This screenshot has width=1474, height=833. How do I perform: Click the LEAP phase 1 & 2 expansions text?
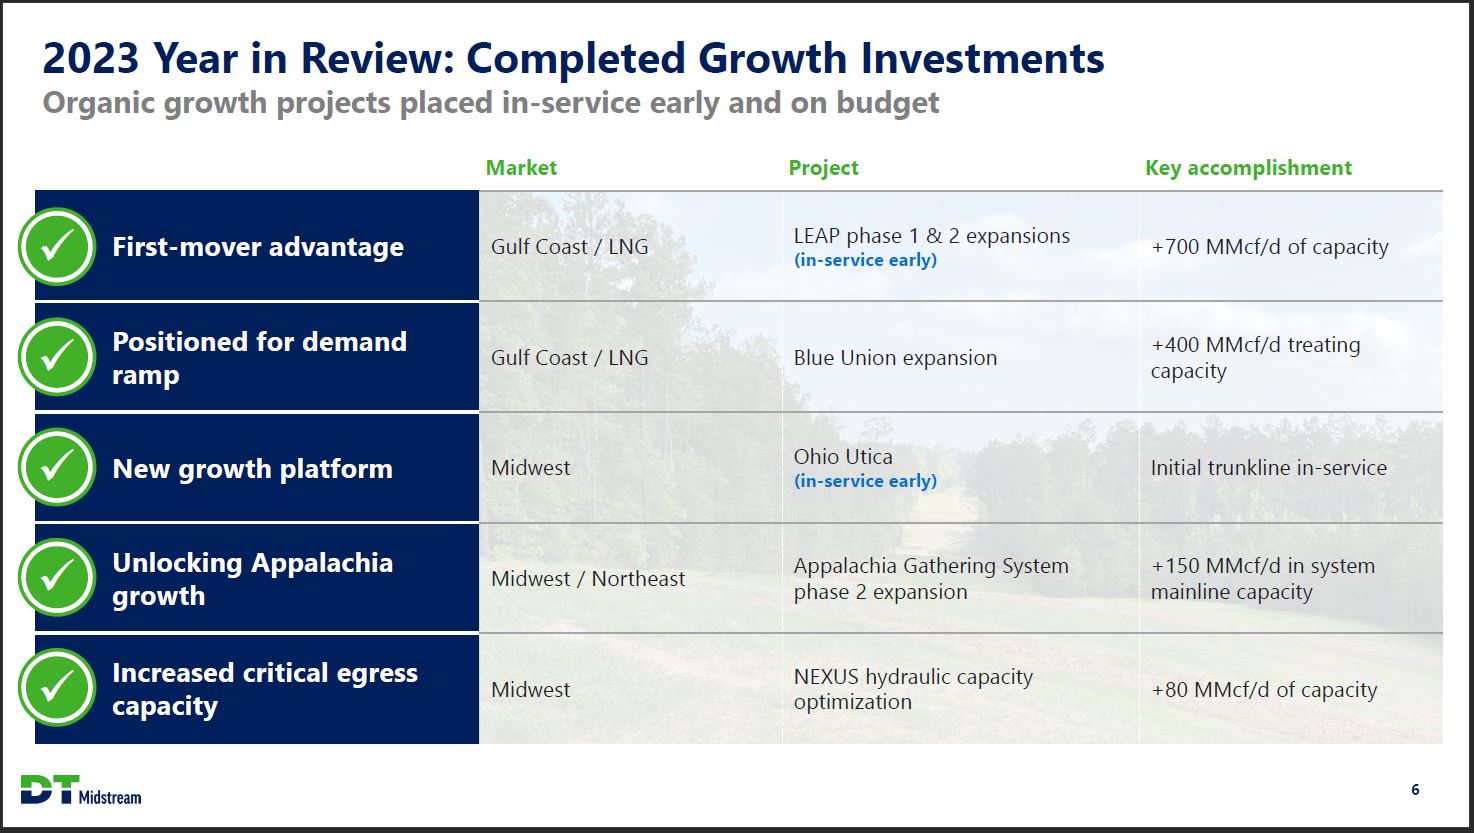click(x=931, y=236)
